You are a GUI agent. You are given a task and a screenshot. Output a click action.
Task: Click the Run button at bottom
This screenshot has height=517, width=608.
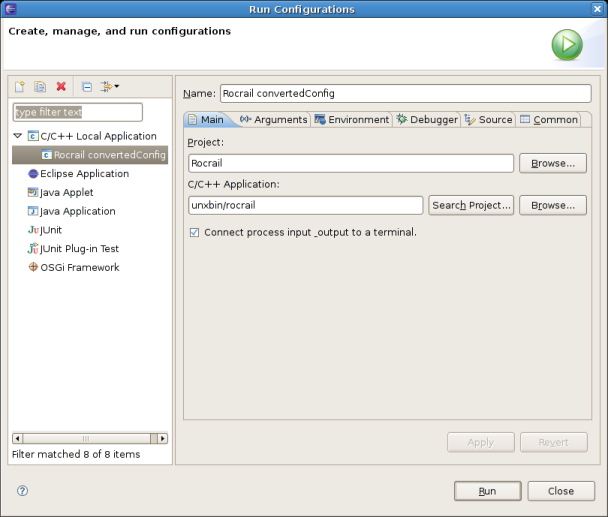tap(487, 491)
